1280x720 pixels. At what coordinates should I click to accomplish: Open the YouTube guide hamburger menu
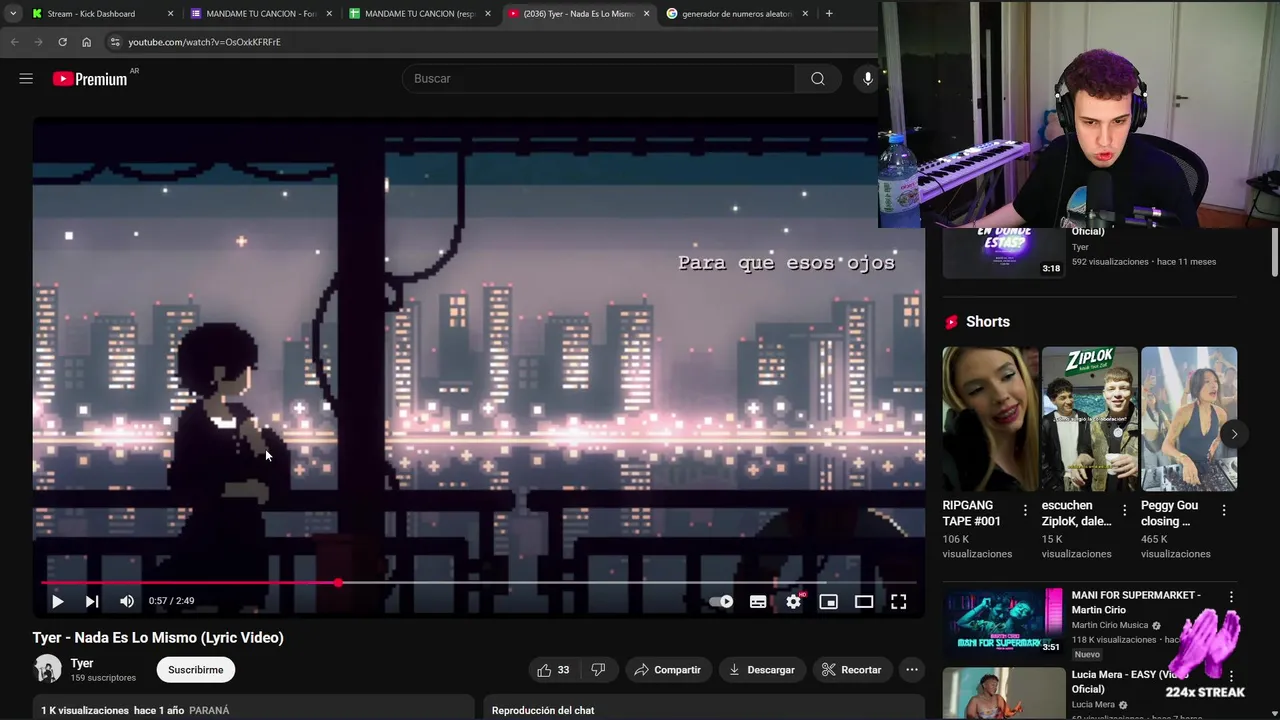click(26, 78)
